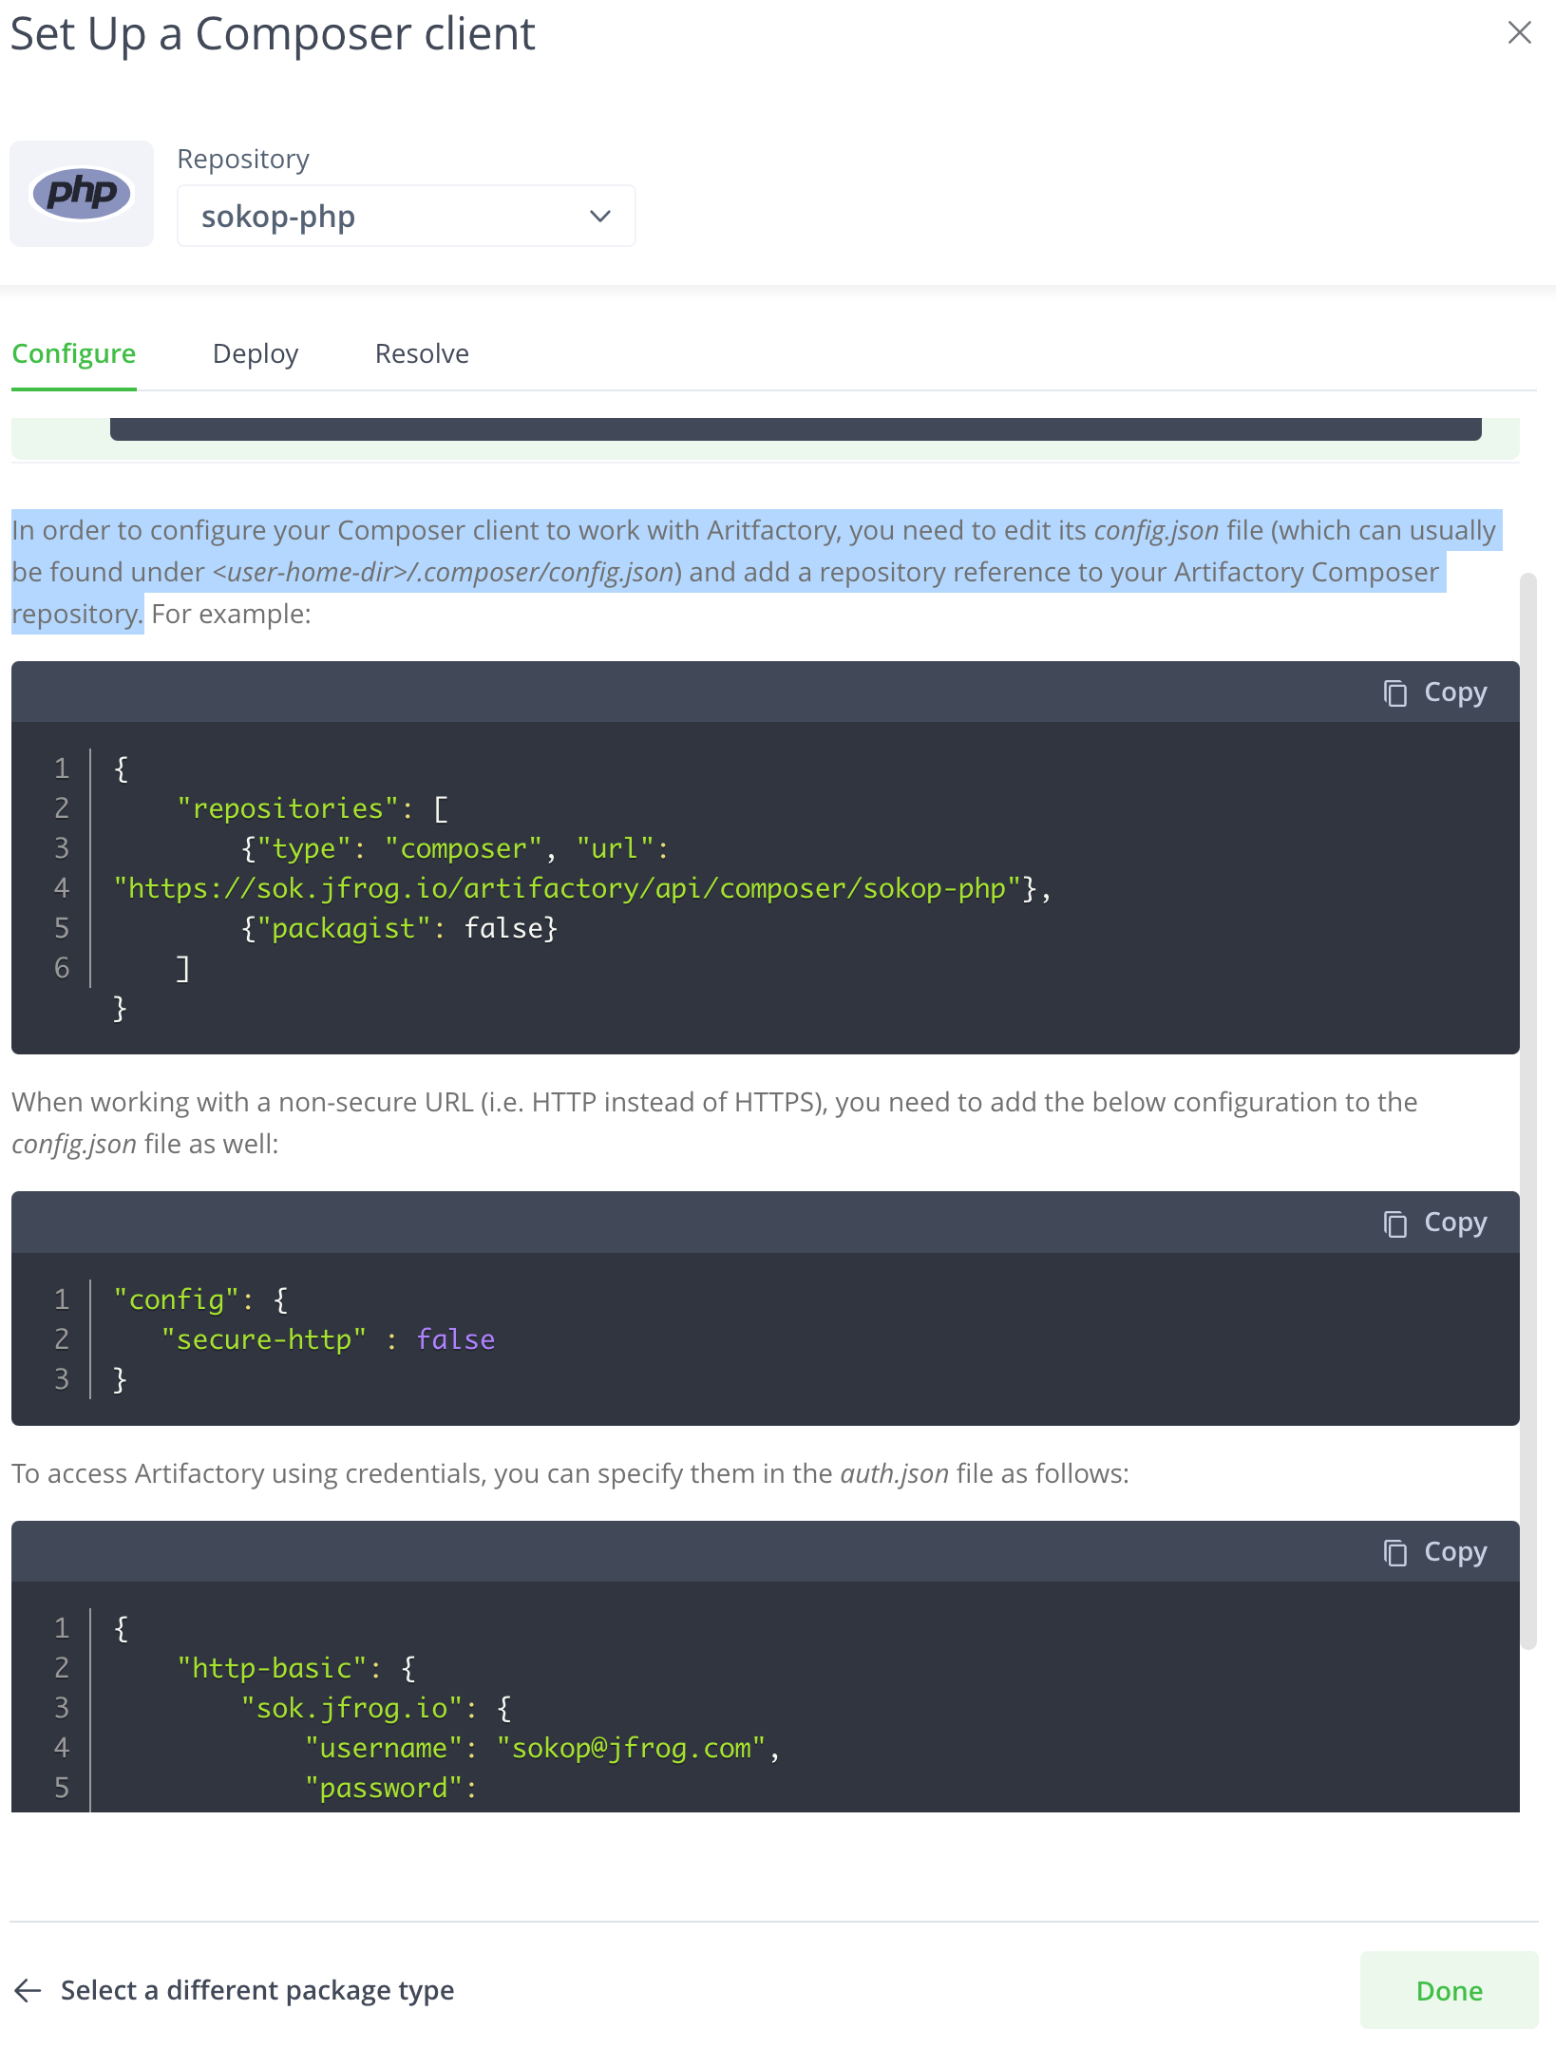Click copy icon above repositories code block
Viewport: 1556px width, 2048px height.
pos(1395,693)
